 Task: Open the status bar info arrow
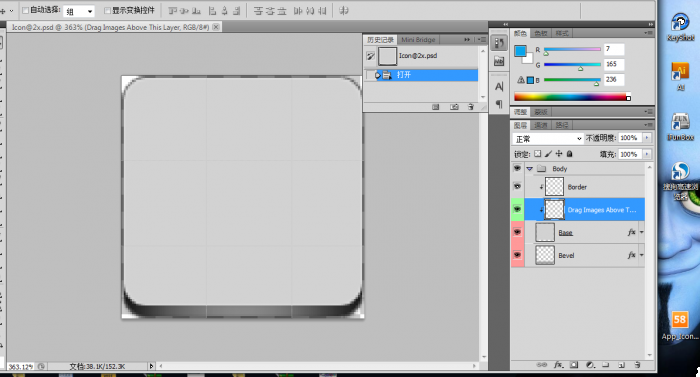pyautogui.click(x=151, y=366)
